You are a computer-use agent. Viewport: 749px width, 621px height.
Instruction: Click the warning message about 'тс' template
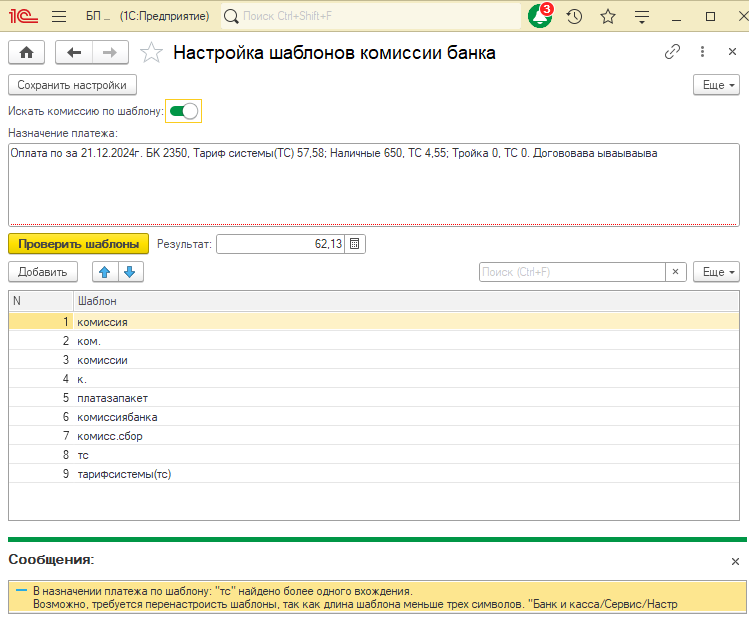click(377, 598)
